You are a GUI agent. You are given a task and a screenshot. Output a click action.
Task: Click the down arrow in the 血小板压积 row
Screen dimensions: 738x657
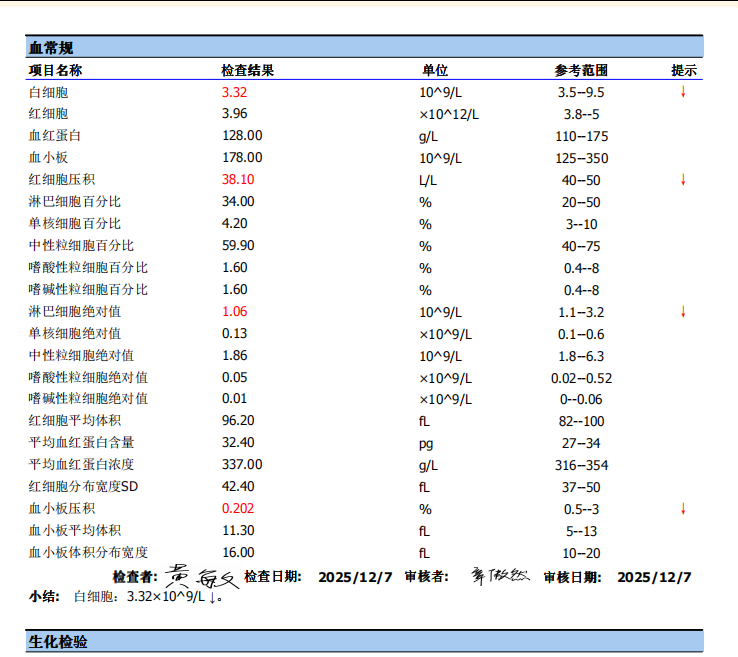[683, 509]
